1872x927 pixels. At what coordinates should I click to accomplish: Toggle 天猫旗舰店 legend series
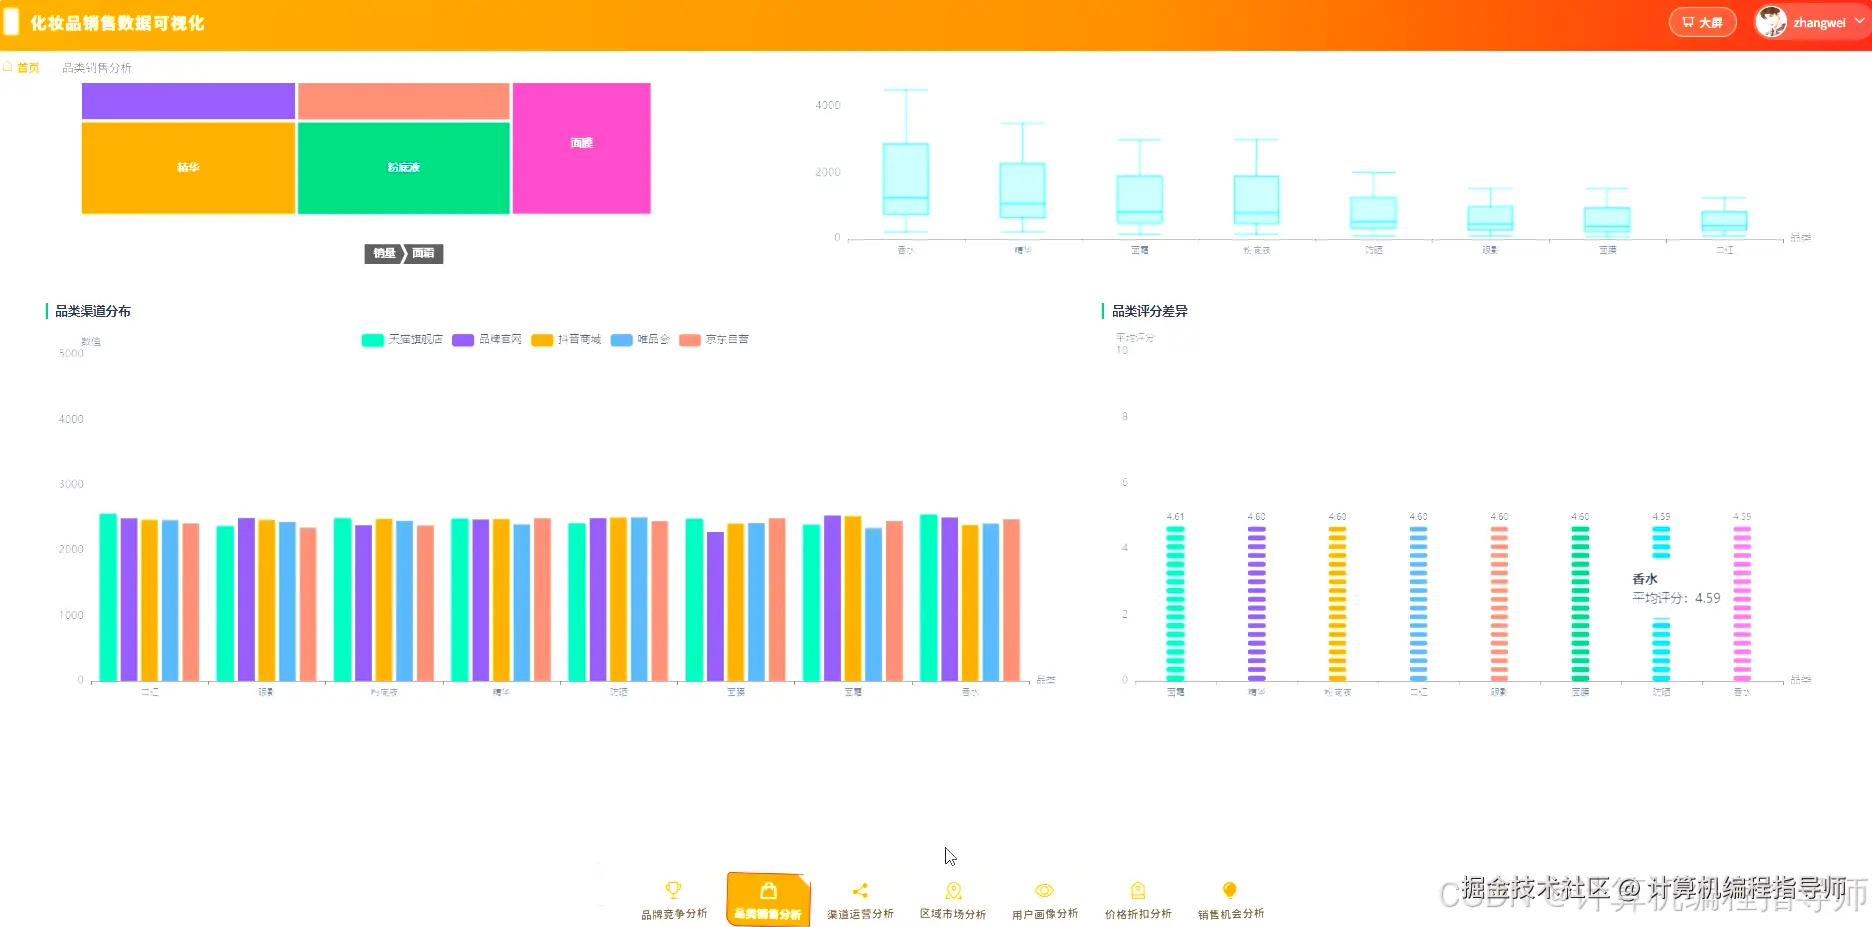click(402, 340)
